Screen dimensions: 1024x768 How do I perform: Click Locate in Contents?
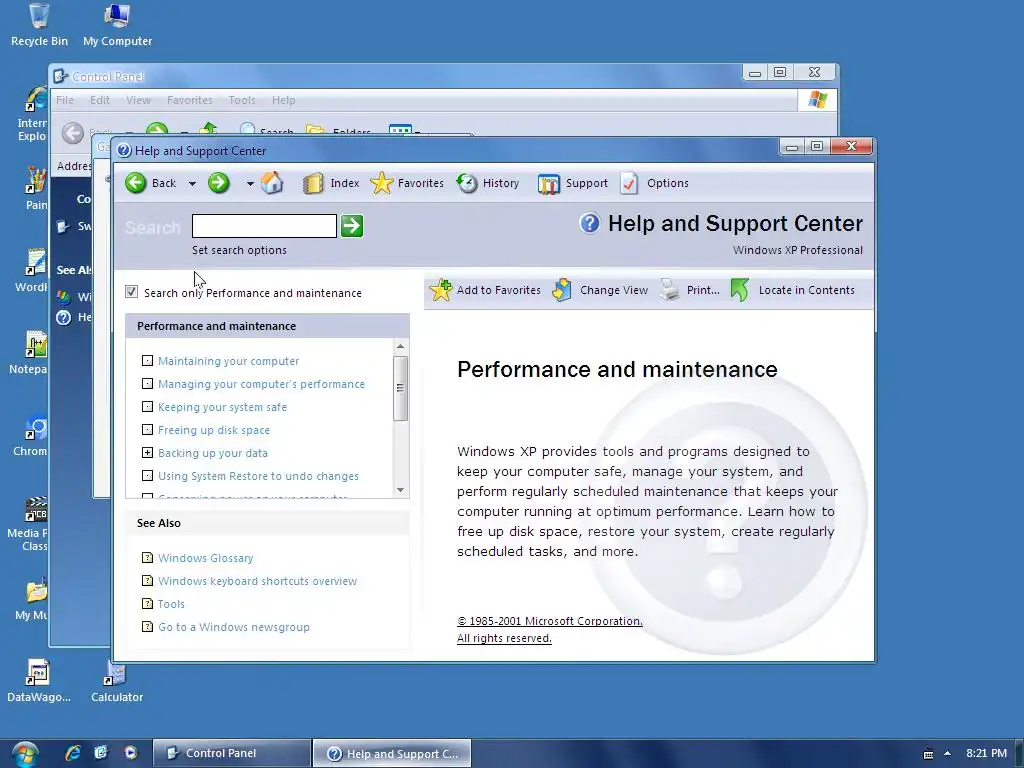pyautogui.click(x=792, y=290)
